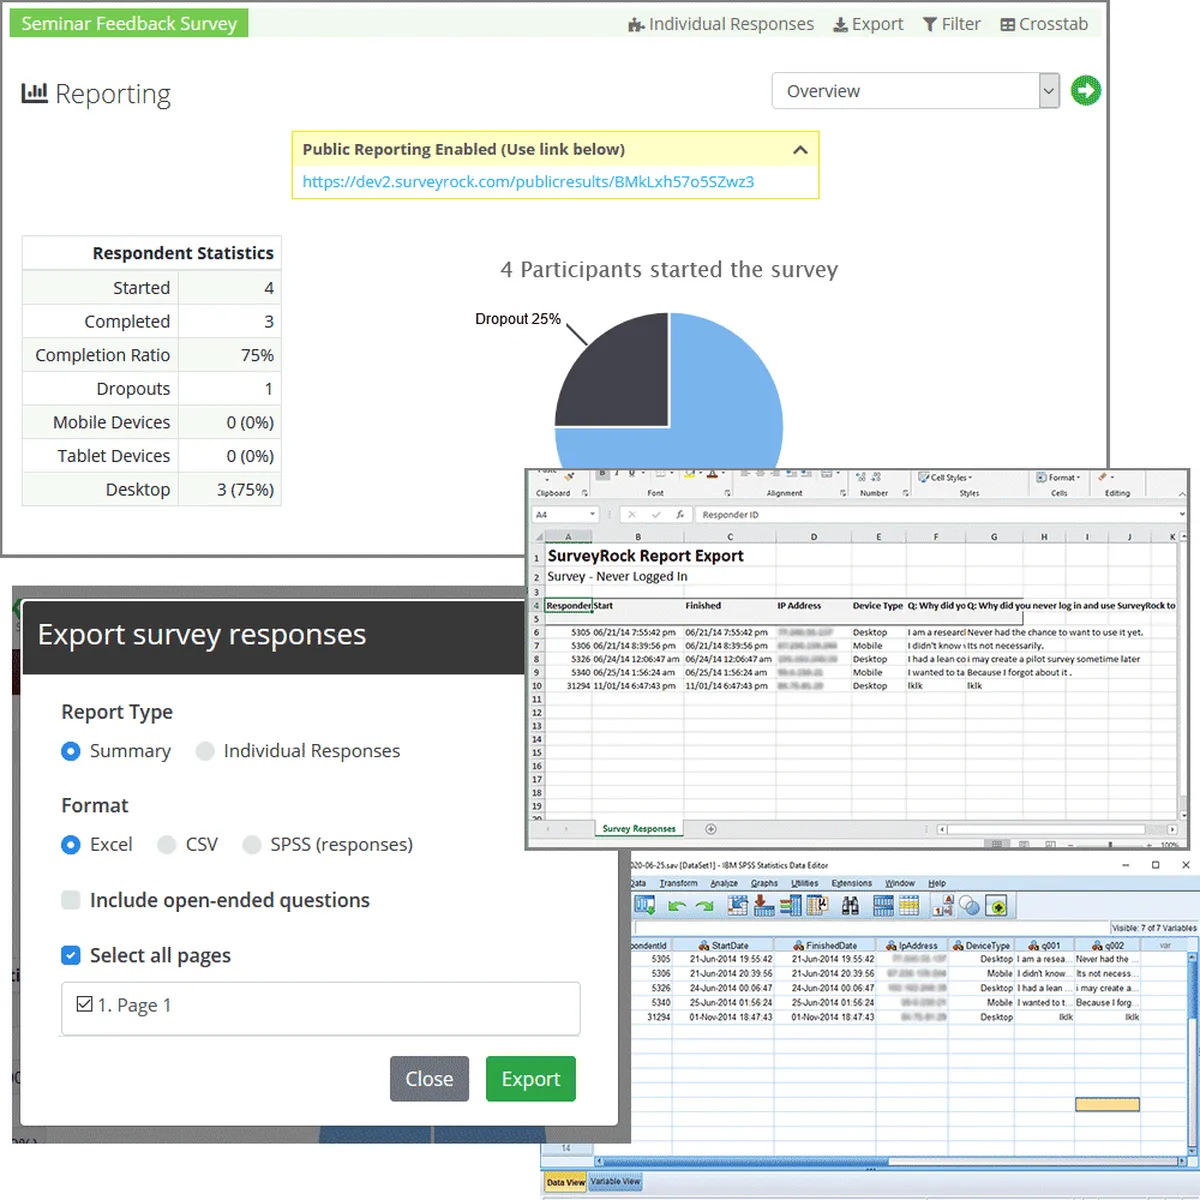Choose CSV format option
This screenshot has width=1200, height=1200.
(188, 845)
